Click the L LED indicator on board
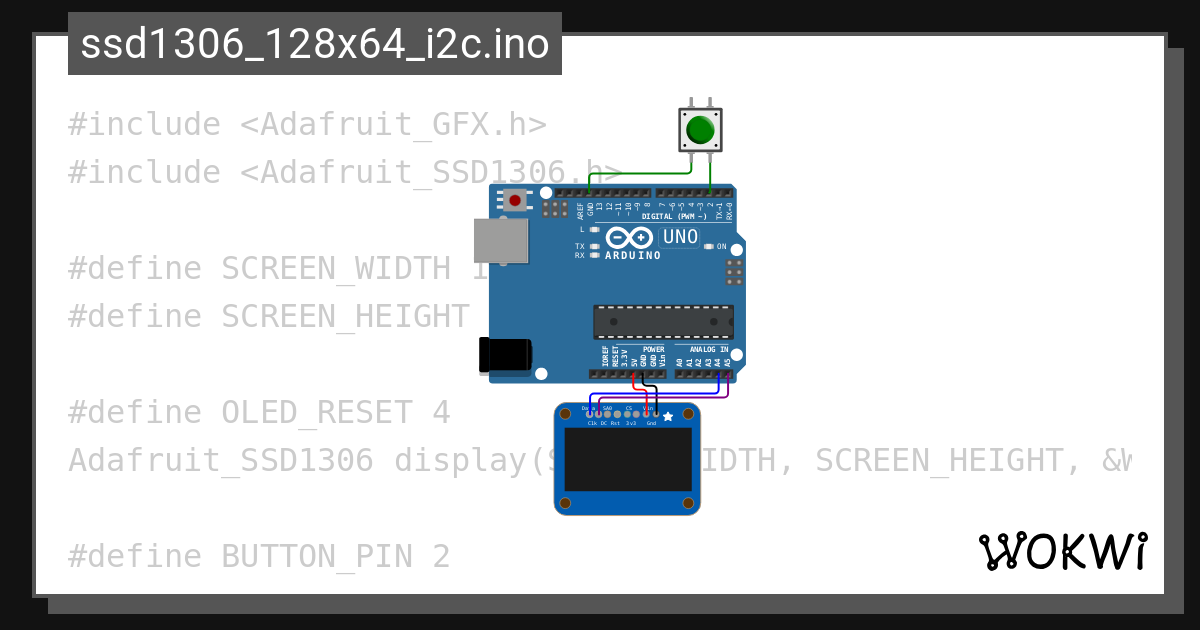The image size is (1200, 630). [595, 229]
